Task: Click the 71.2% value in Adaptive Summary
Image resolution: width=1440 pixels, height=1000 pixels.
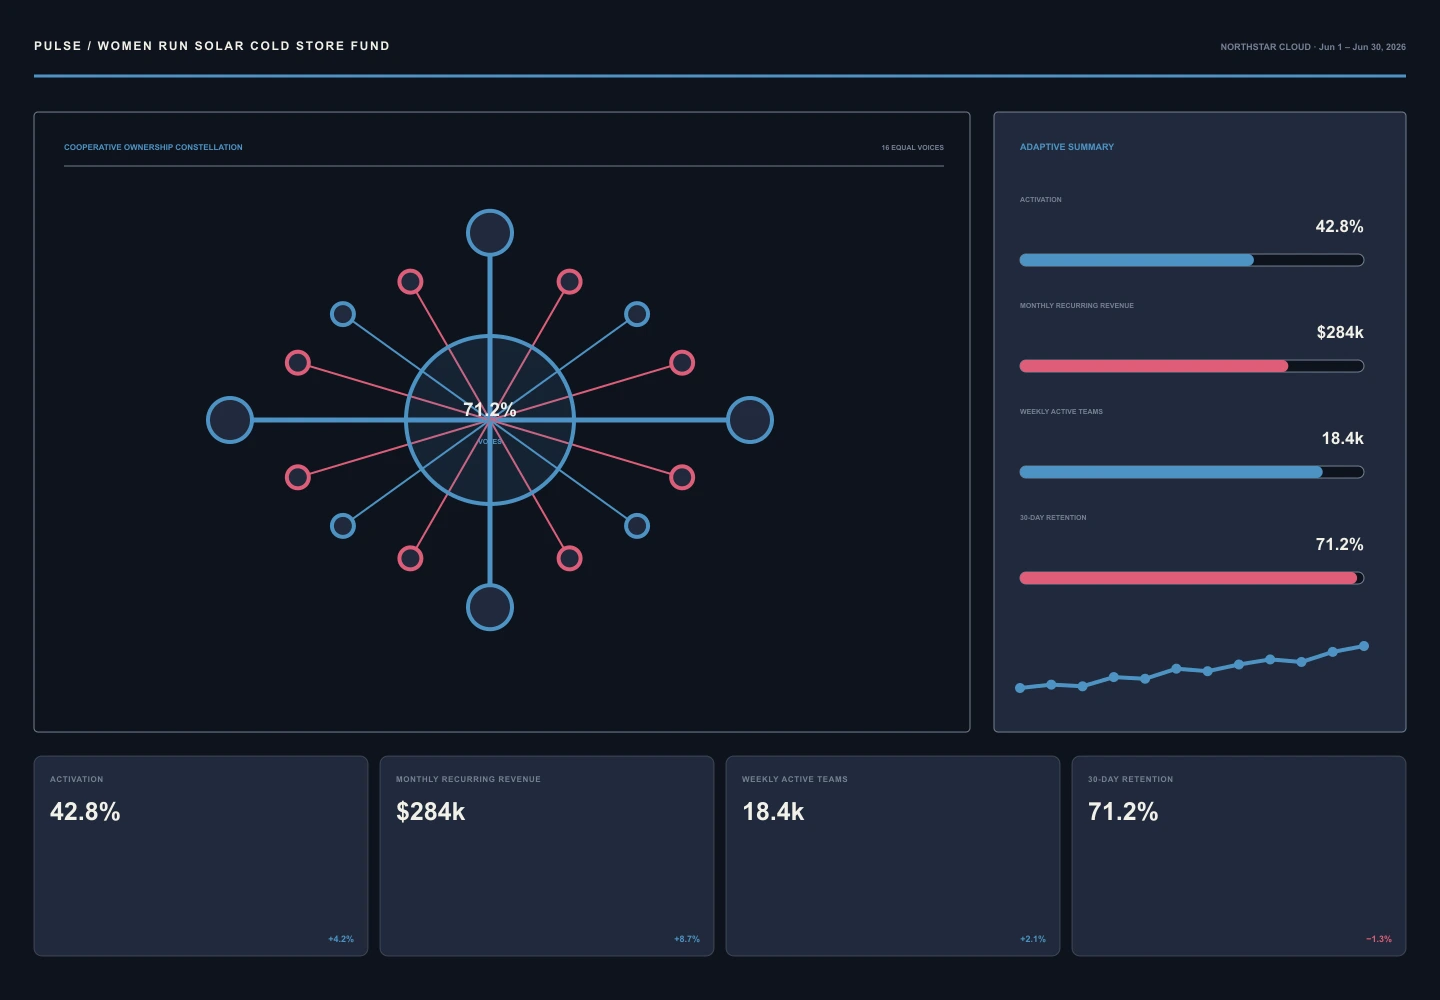Action: click(x=1339, y=545)
